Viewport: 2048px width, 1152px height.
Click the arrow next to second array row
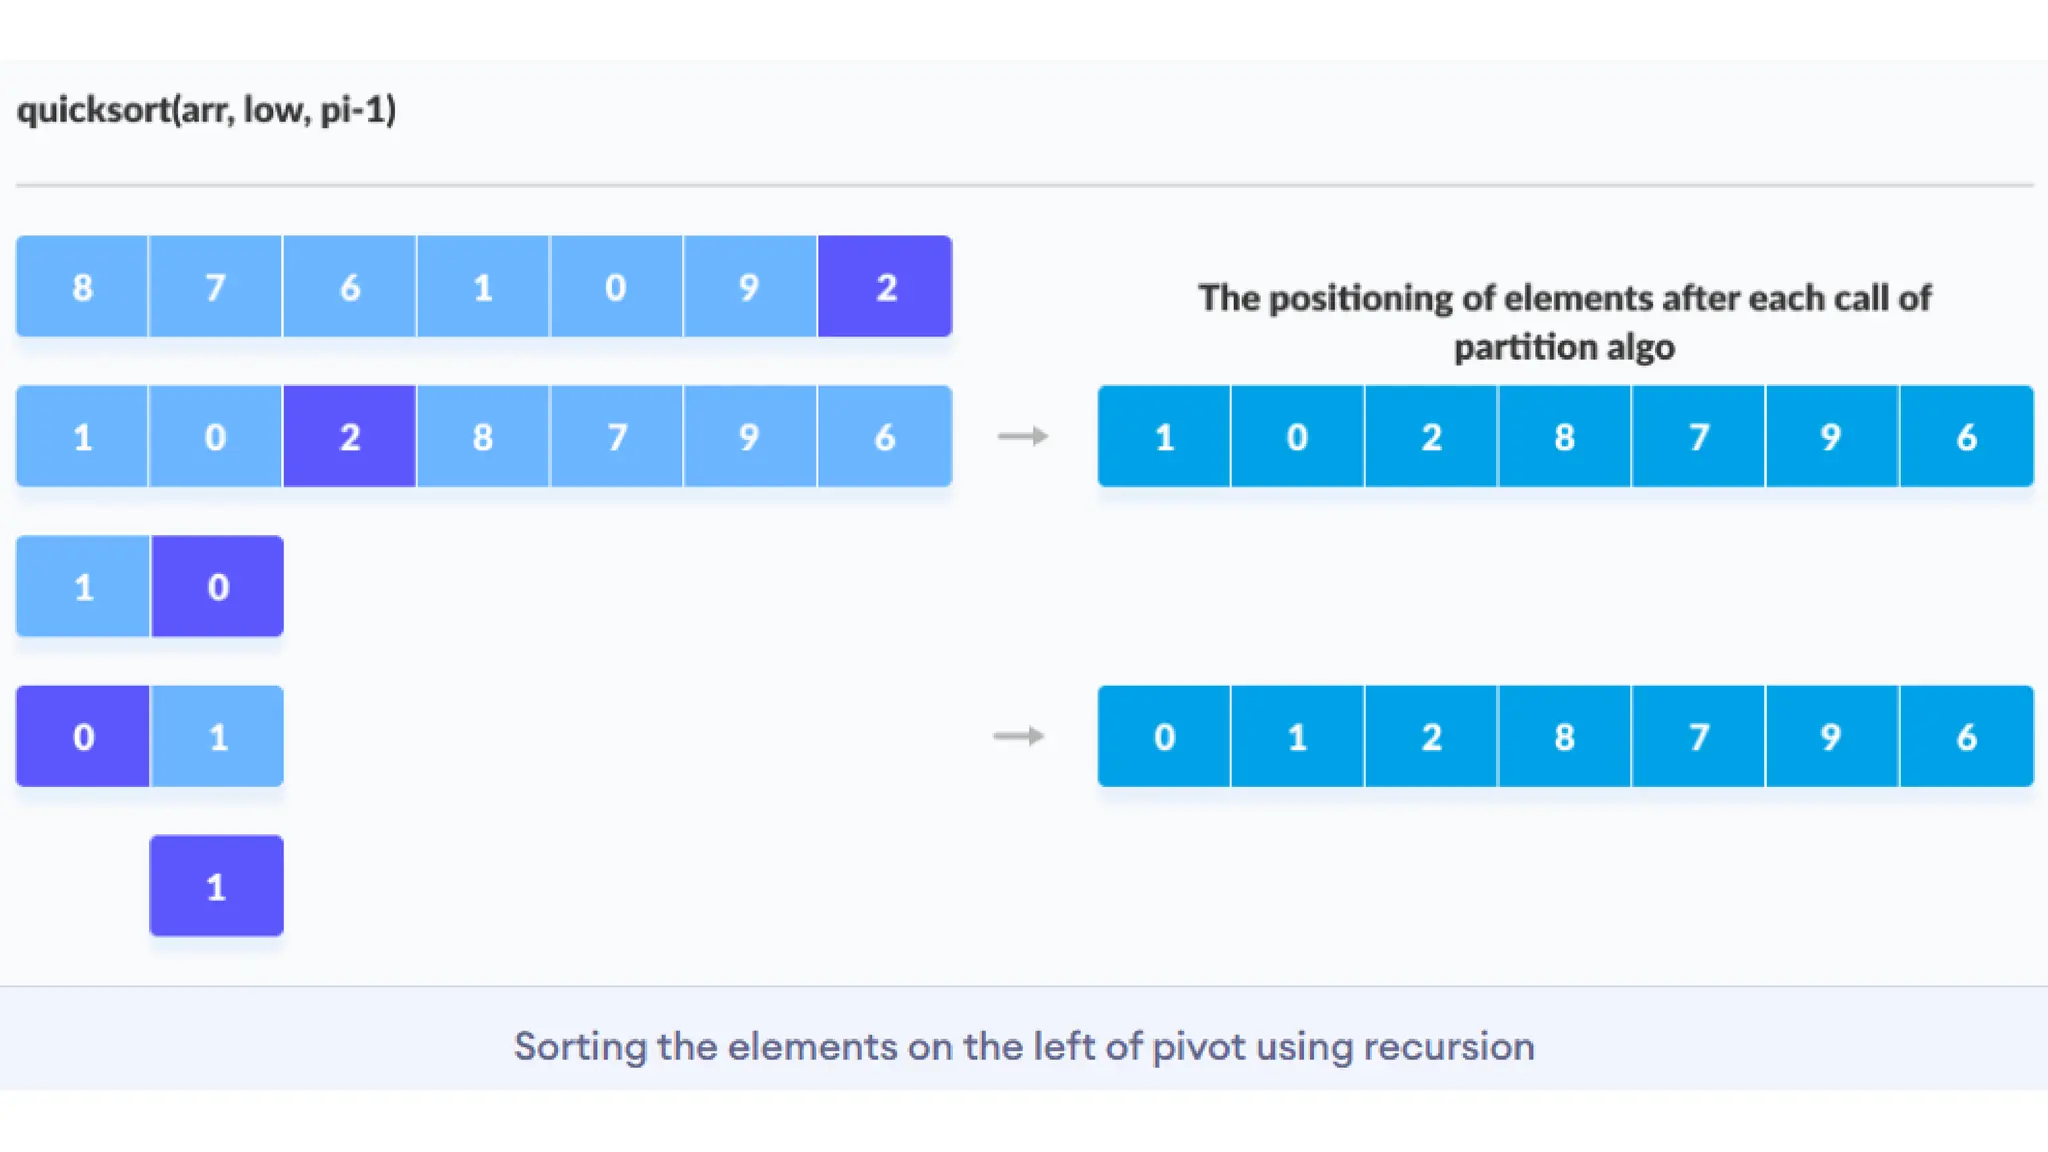click(x=1023, y=436)
